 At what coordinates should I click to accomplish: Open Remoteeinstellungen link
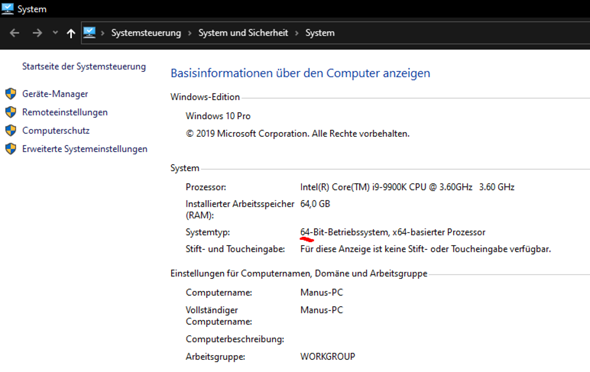(65, 112)
